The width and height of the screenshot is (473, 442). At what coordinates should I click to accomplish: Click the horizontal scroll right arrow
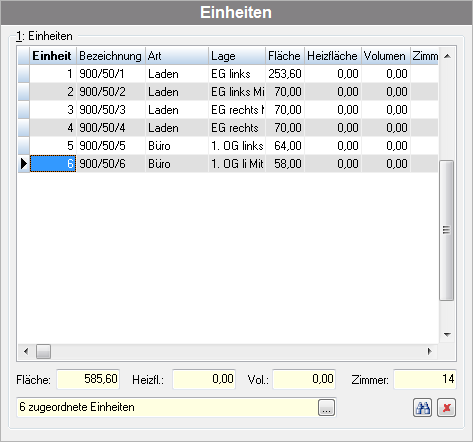430,351
